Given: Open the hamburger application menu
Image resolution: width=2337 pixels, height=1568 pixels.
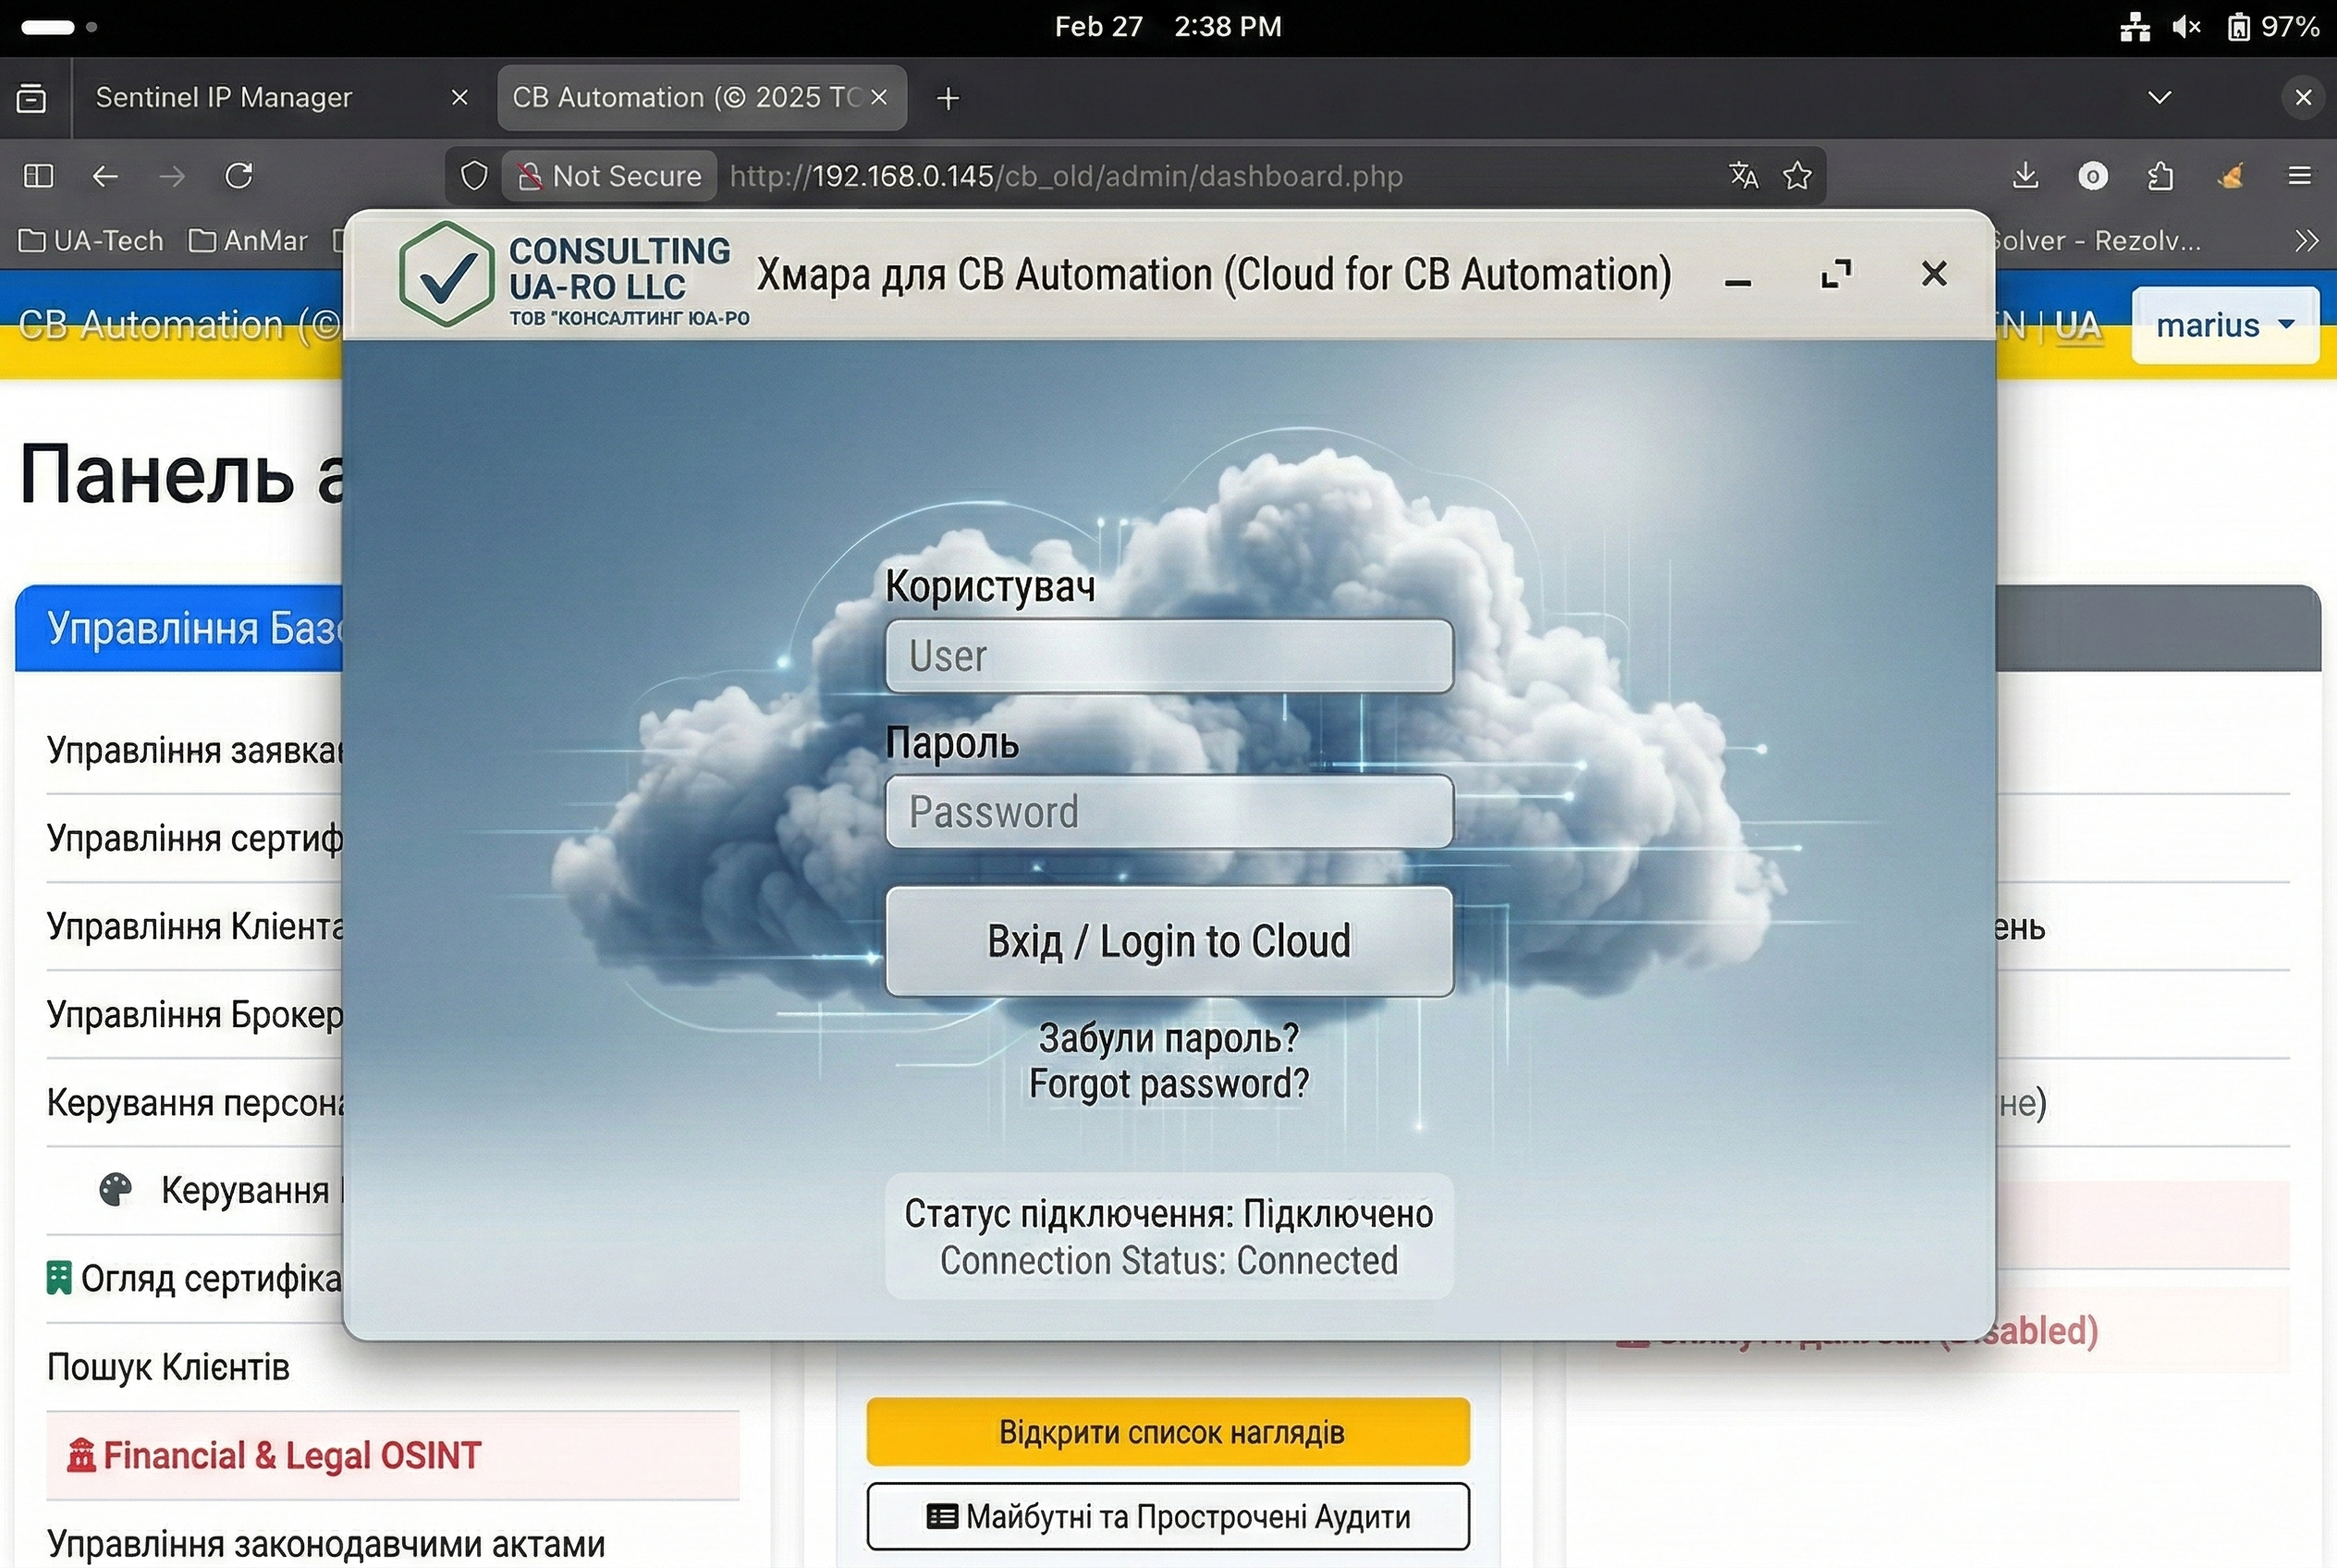Looking at the screenshot, I should tap(2299, 175).
